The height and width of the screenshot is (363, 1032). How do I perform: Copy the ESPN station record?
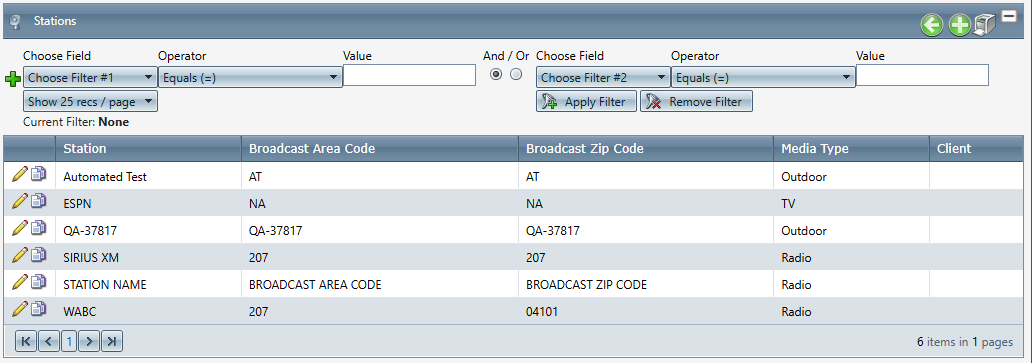pyautogui.click(x=39, y=201)
